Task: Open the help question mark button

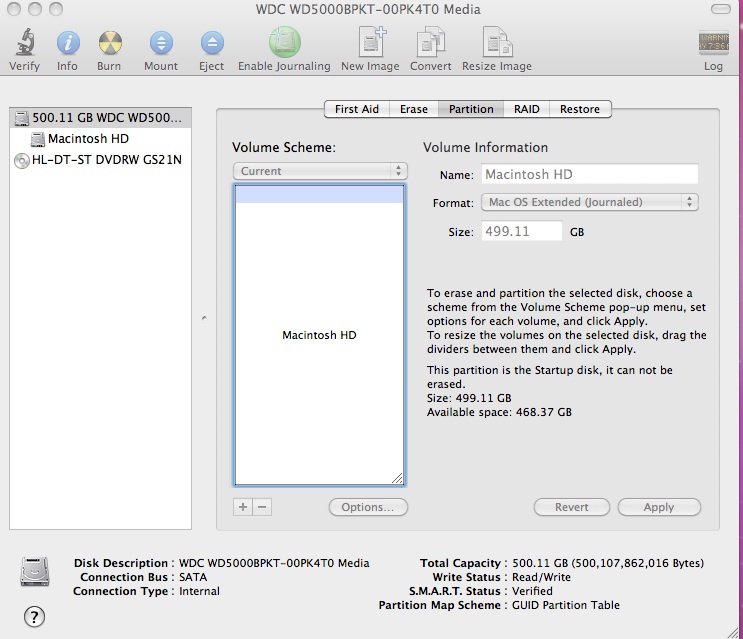Action: [x=34, y=616]
